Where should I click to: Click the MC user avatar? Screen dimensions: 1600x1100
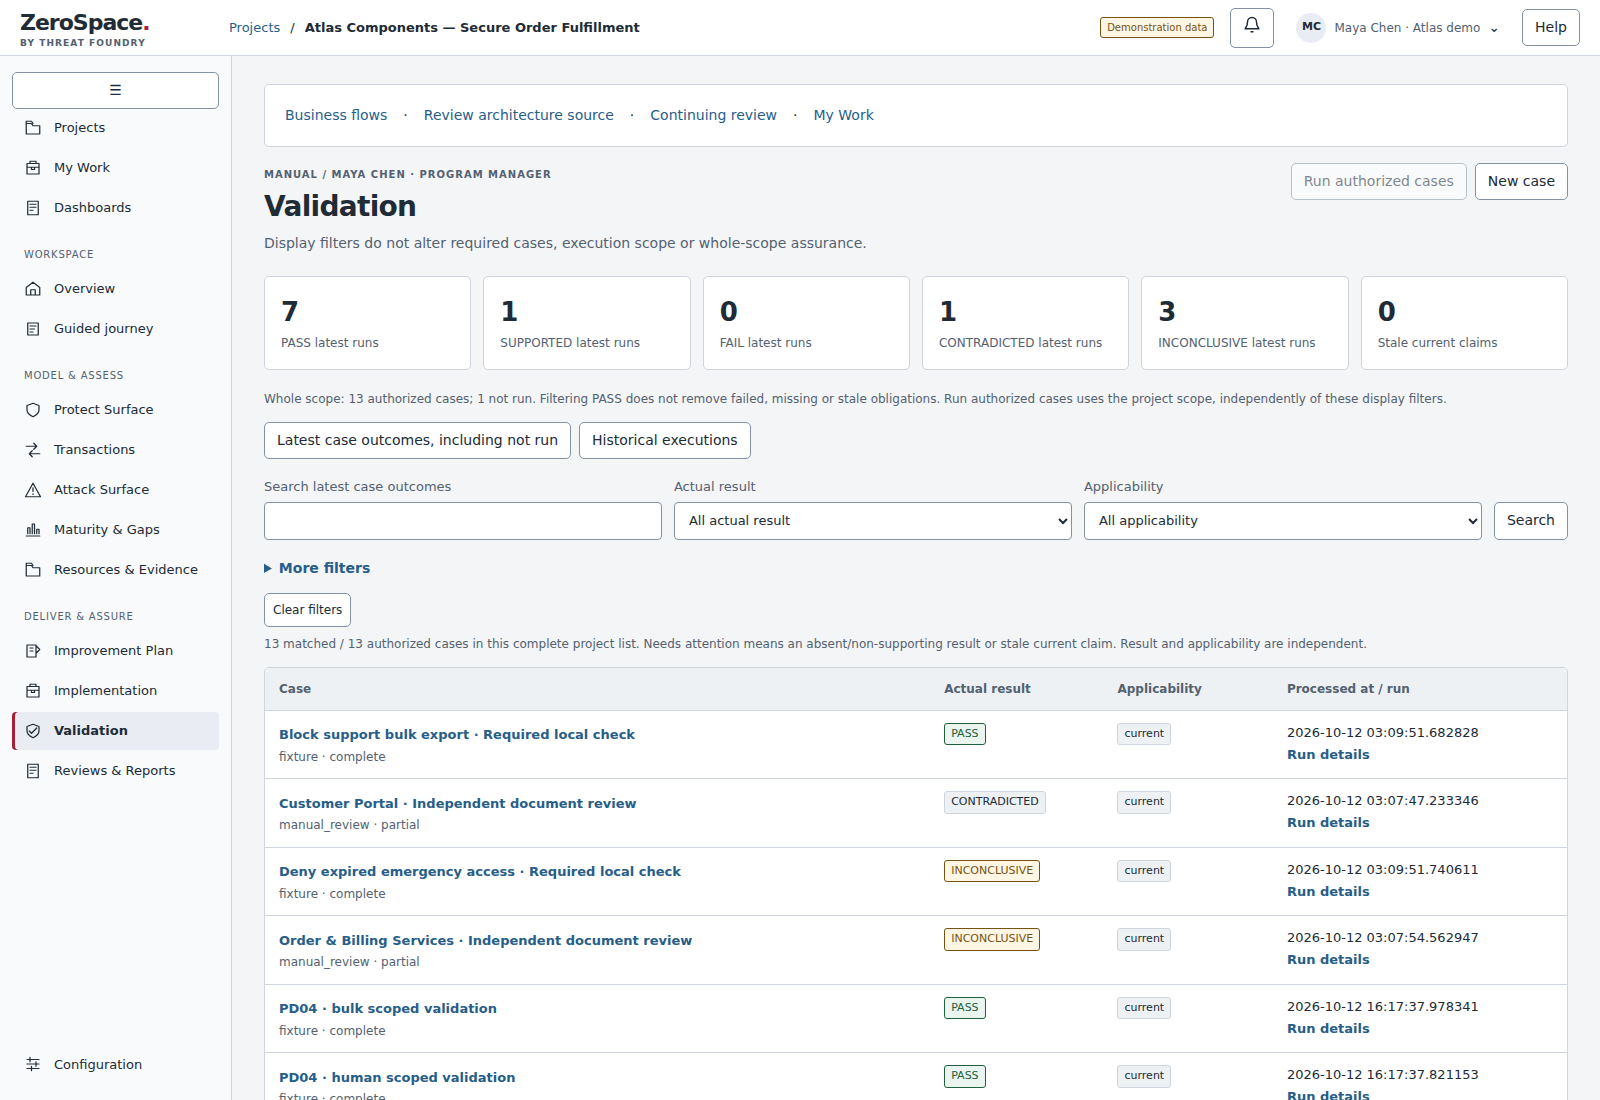click(x=1311, y=27)
